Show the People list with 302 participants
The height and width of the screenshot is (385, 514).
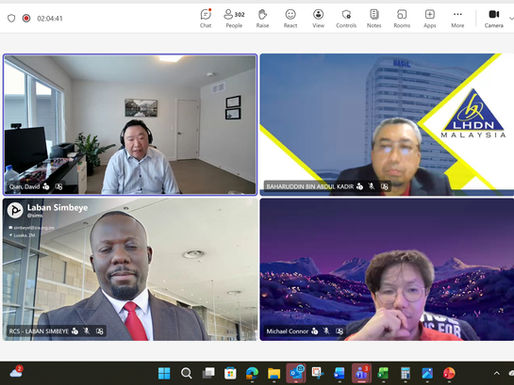(x=234, y=18)
